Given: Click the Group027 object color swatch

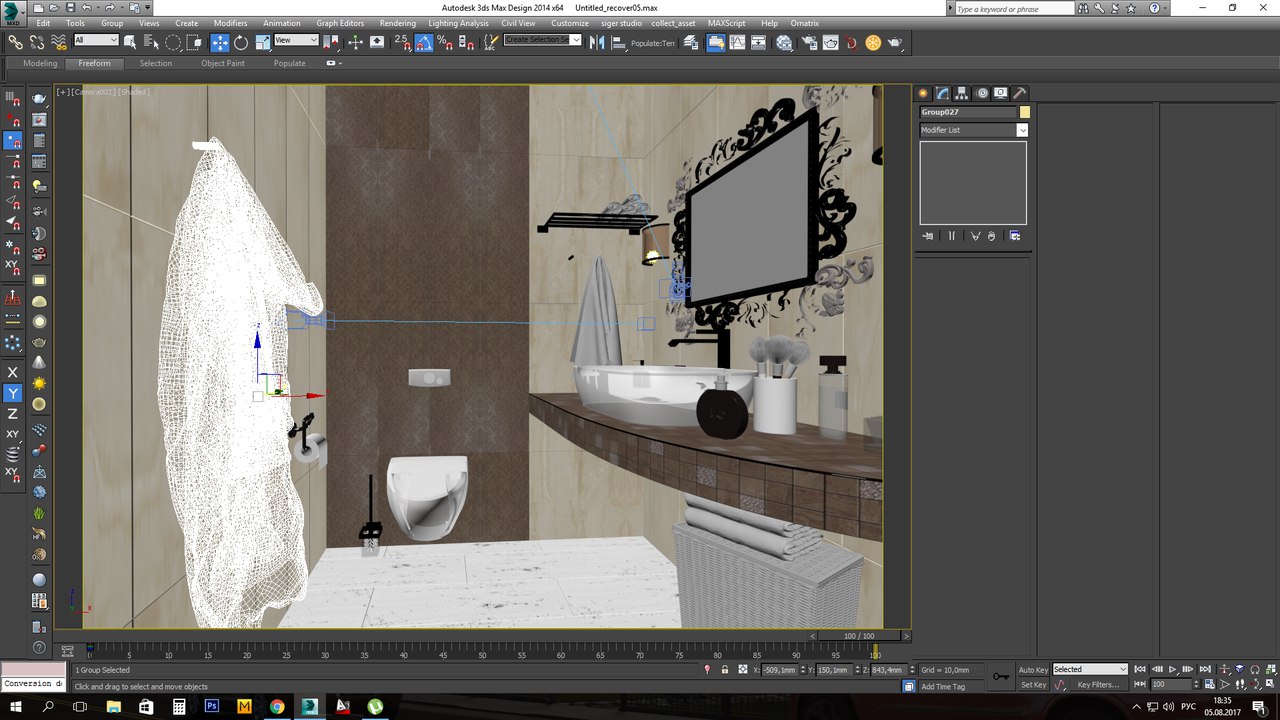Looking at the screenshot, I should (1025, 112).
